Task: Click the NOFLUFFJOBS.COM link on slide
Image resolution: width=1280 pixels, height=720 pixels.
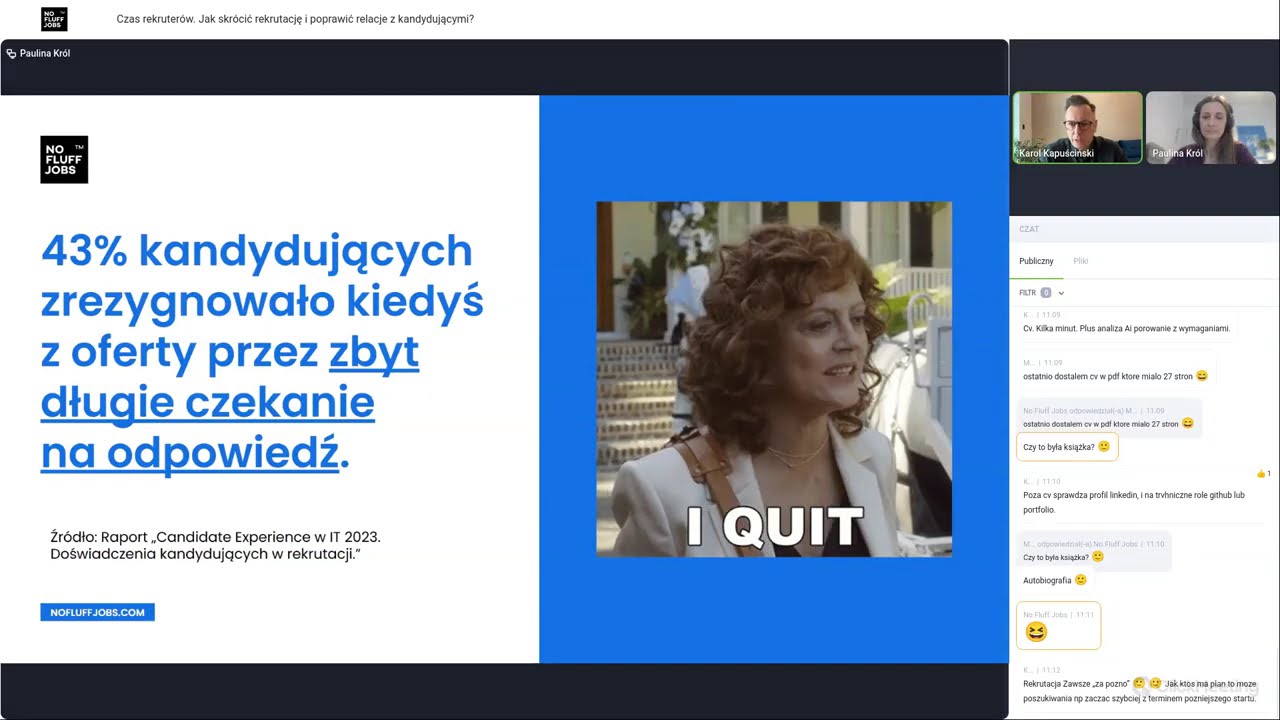Action: coord(97,612)
